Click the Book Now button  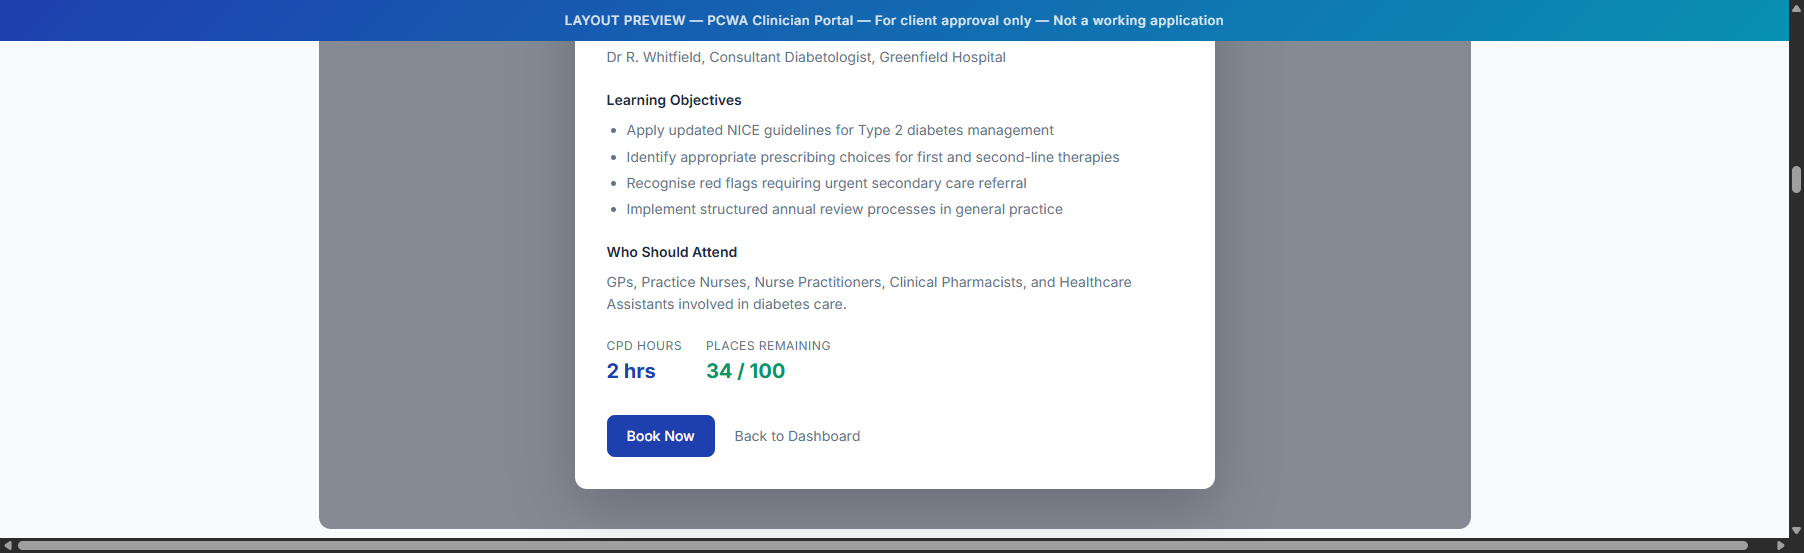click(x=660, y=436)
